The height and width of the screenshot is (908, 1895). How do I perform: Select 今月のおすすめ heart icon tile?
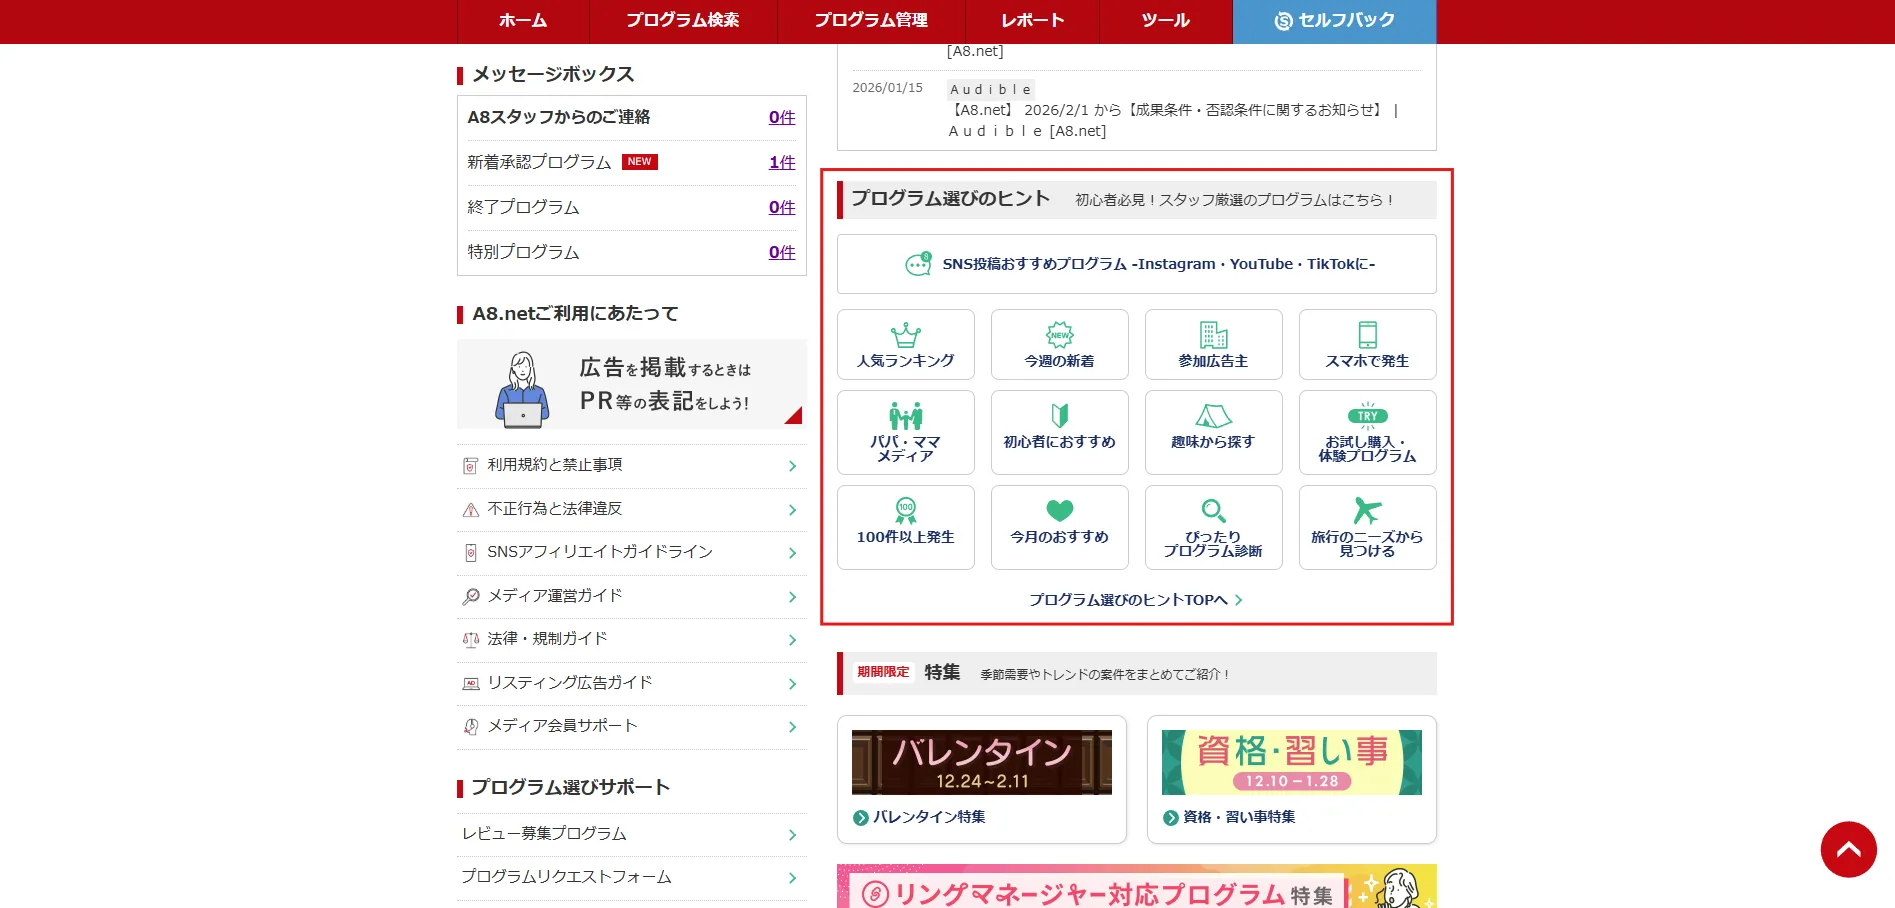[1059, 527]
